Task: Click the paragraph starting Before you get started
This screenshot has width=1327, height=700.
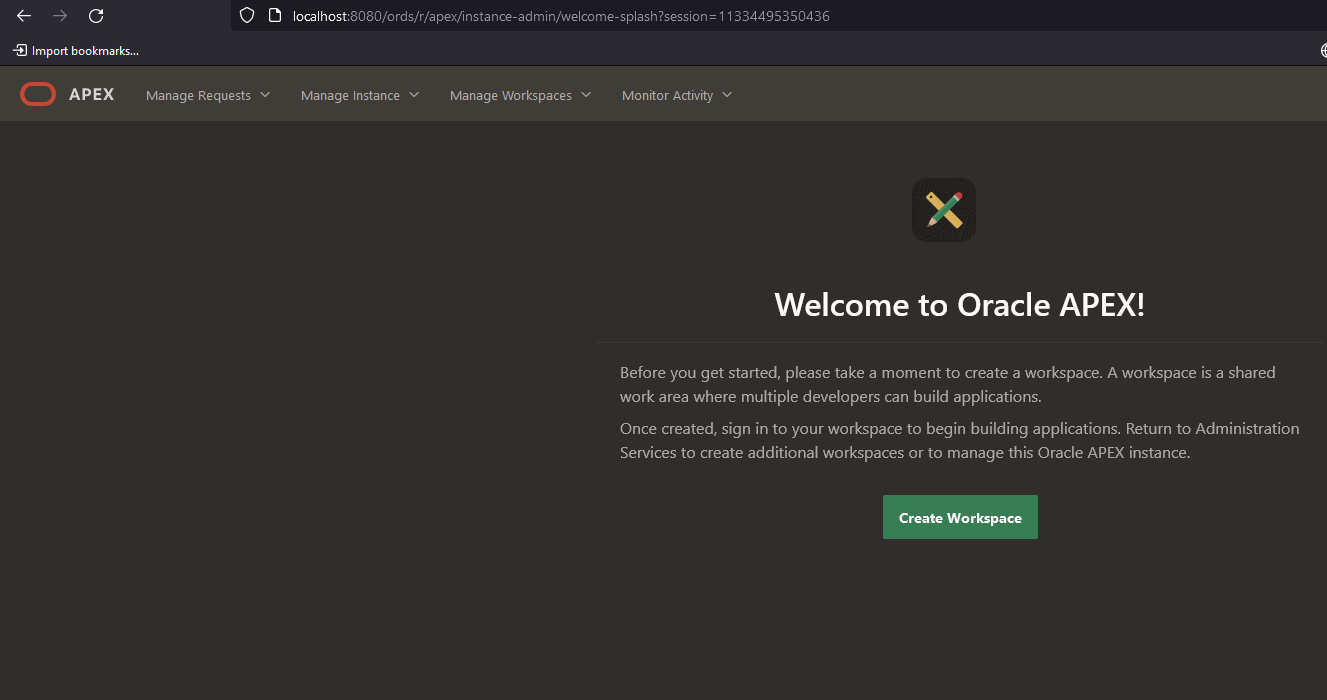Action: (948, 384)
